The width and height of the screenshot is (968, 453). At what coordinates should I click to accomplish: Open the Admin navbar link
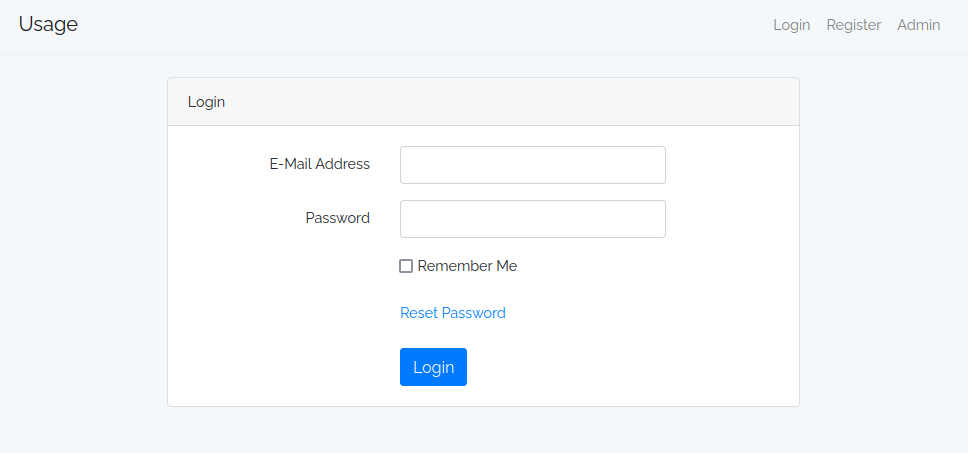pyautogui.click(x=918, y=25)
